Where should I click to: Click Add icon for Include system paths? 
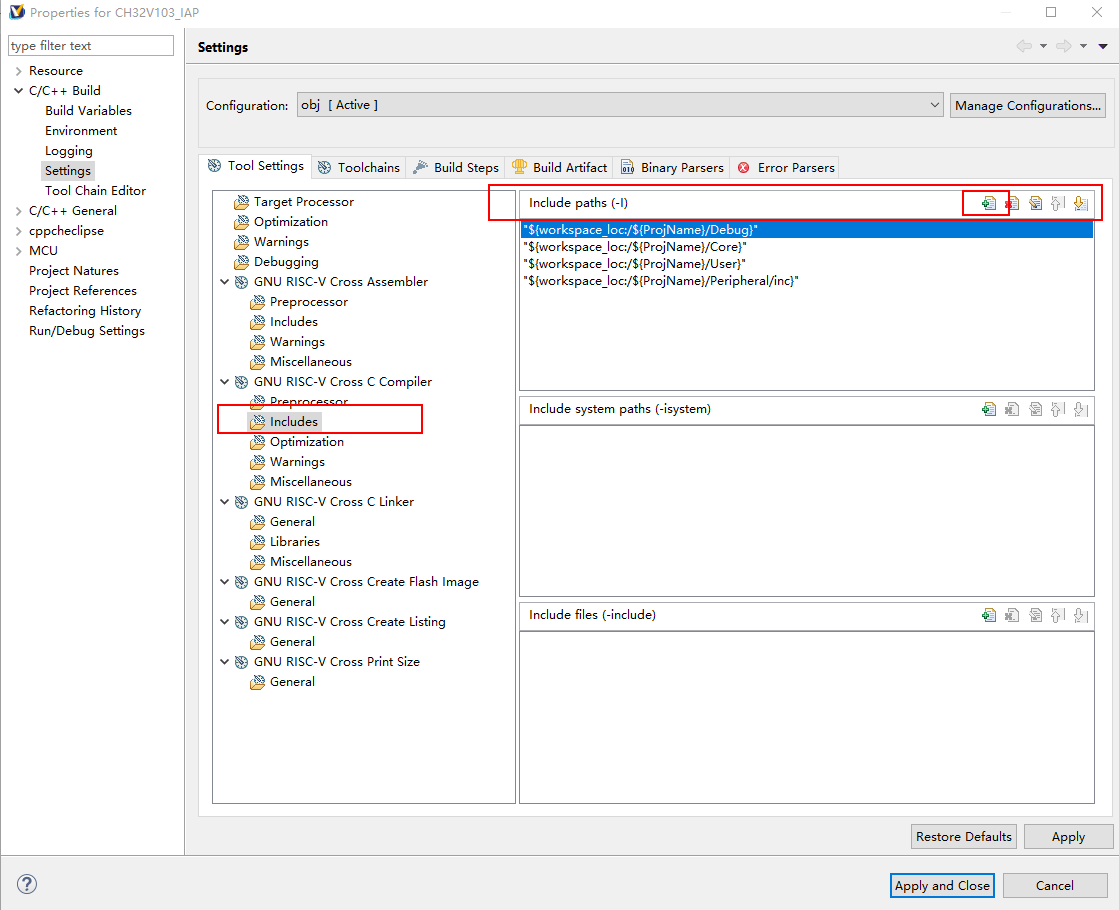tap(988, 409)
